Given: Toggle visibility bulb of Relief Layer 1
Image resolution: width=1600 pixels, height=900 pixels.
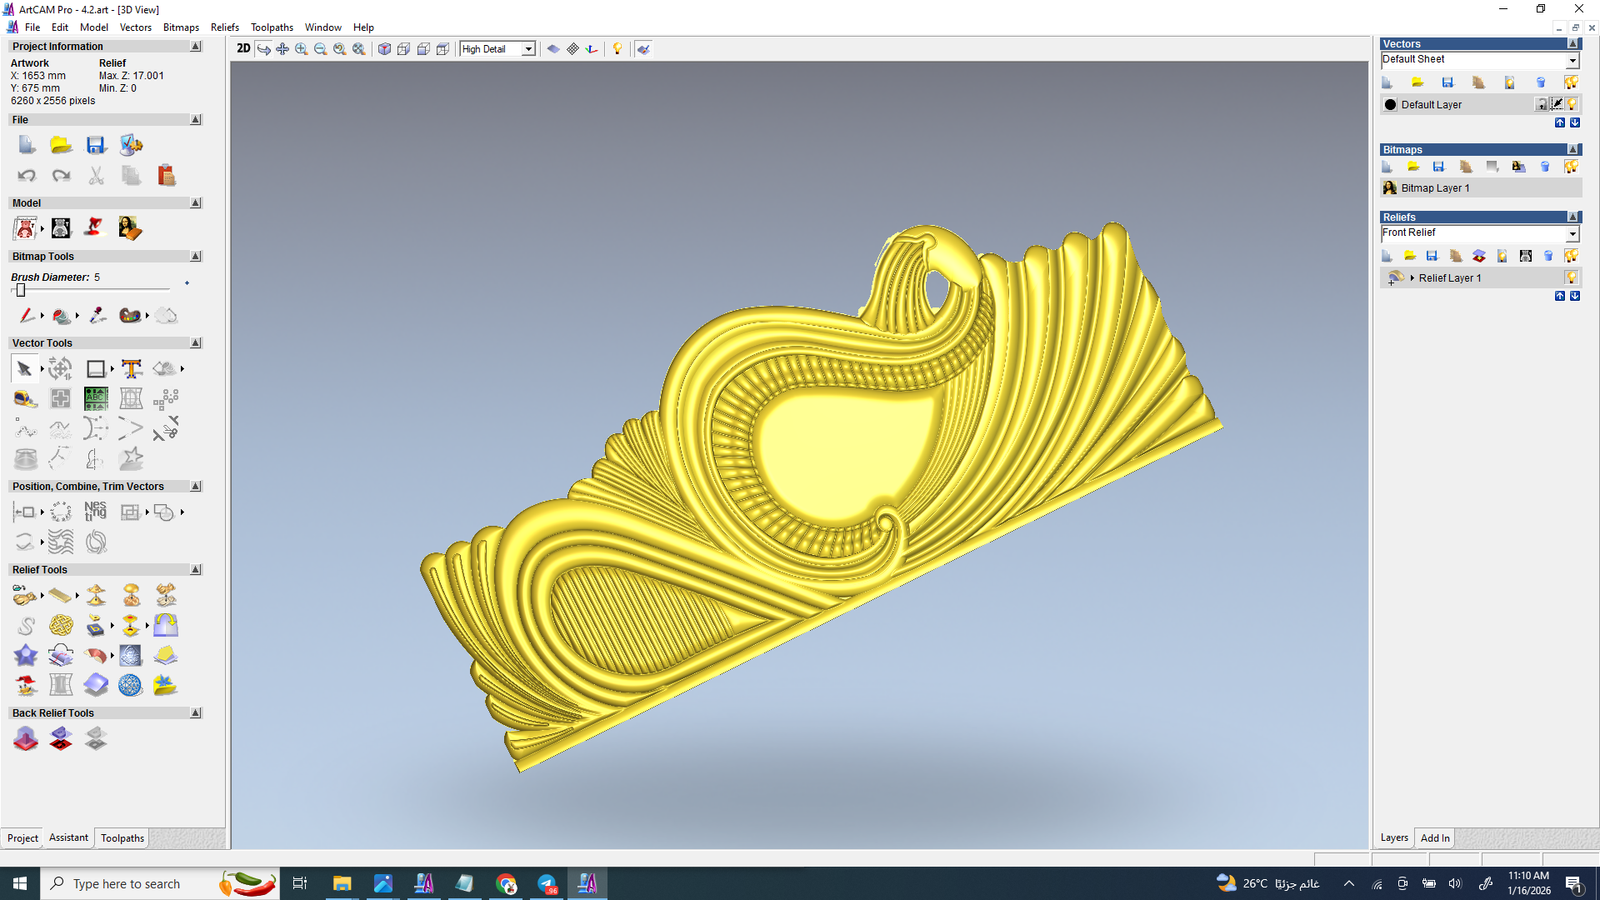Looking at the screenshot, I should pyautogui.click(x=1571, y=278).
